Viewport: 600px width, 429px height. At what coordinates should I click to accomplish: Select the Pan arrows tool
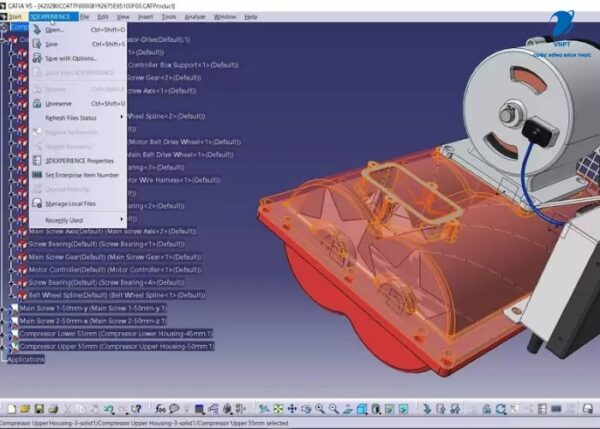292,409
